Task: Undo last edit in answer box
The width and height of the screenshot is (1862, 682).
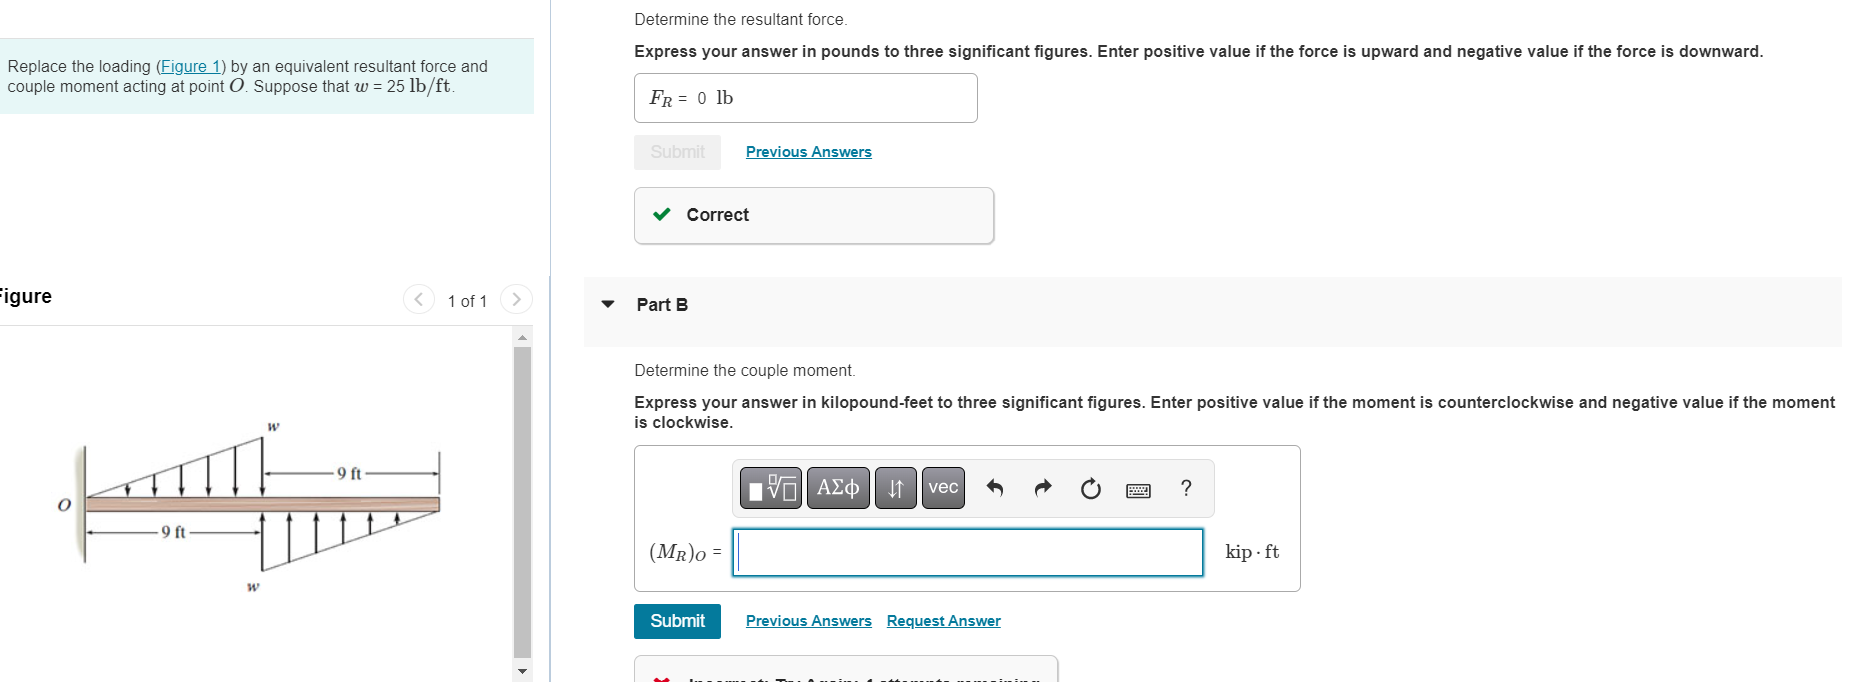Action: [995, 488]
